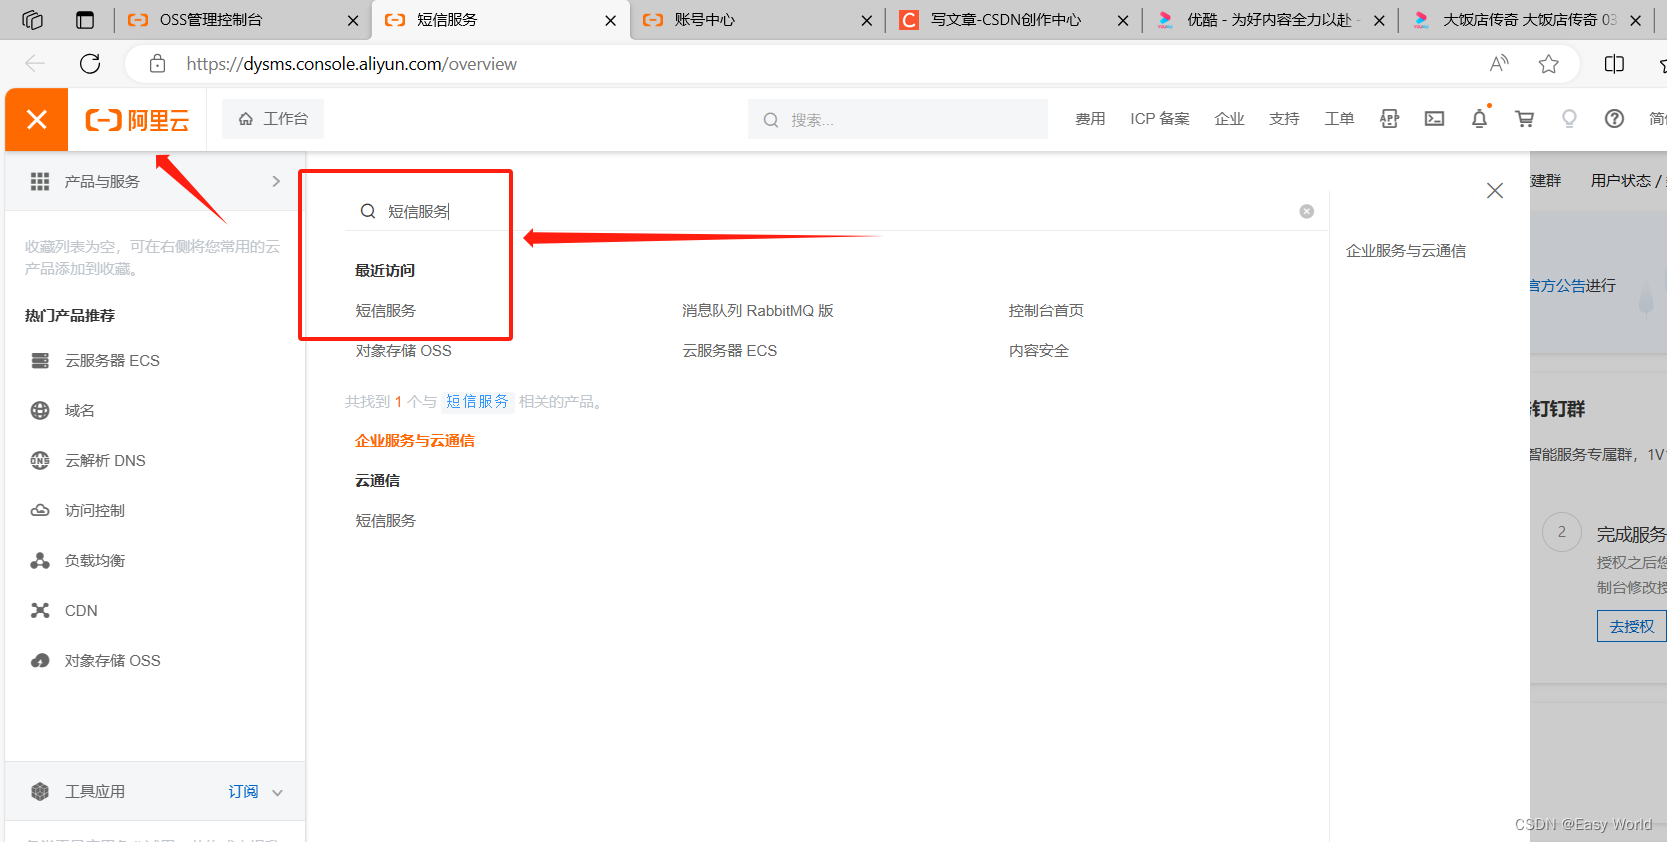Click 订阅 link in 工具应用
1667x842 pixels.
pos(243,791)
